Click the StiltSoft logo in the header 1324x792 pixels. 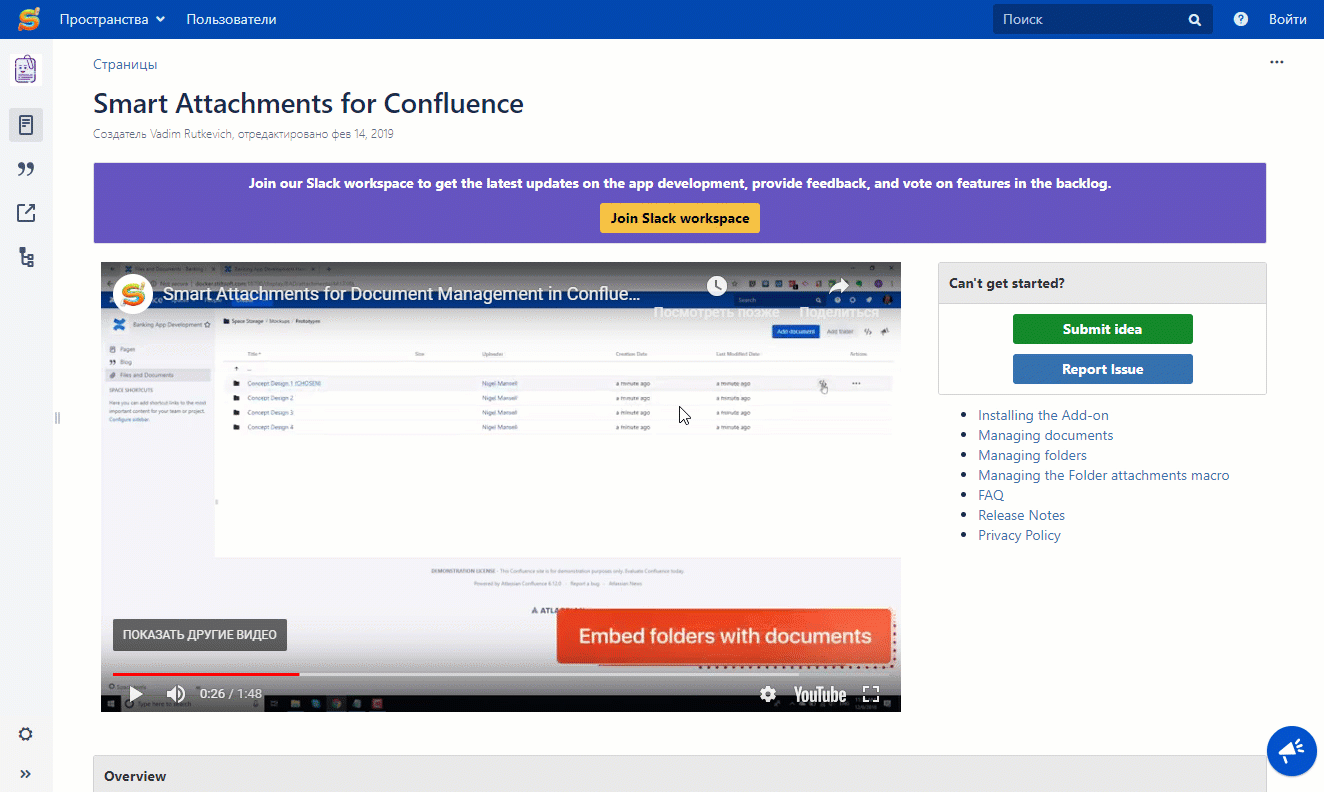coord(29,19)
